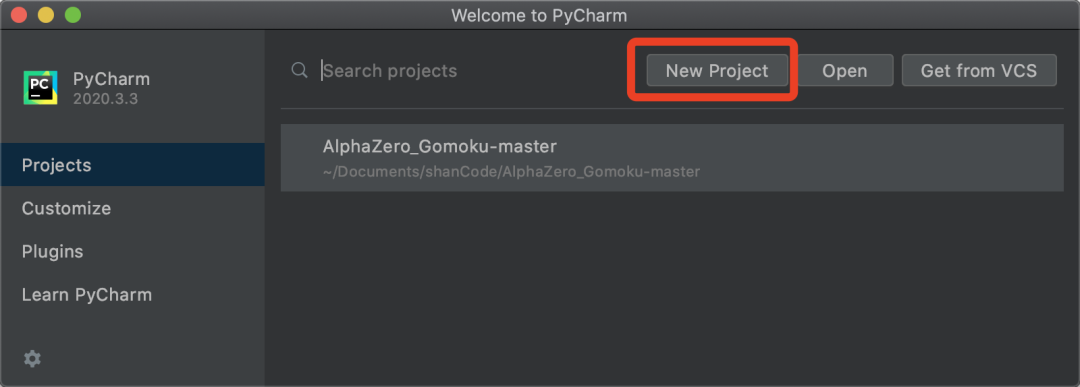Select Get from VCS
Image resolution: width=1080 pixels, height=387 pixels.
(x=979, y=70)
